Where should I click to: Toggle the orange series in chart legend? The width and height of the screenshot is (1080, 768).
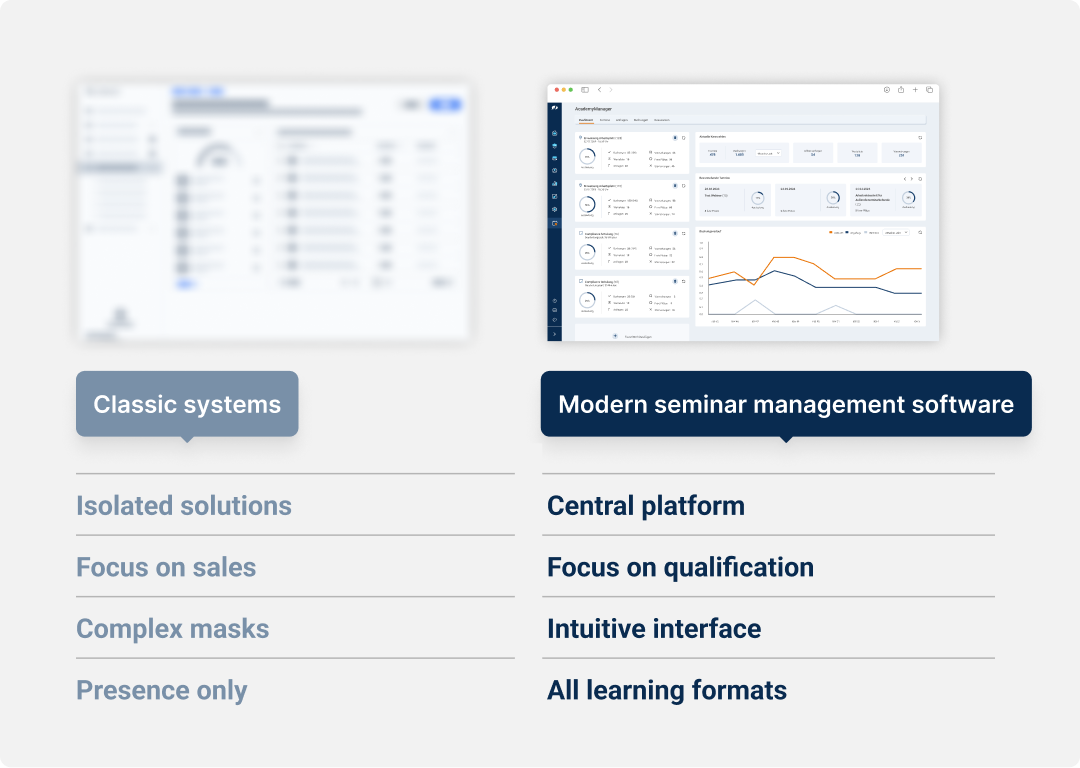pos(836,232)
